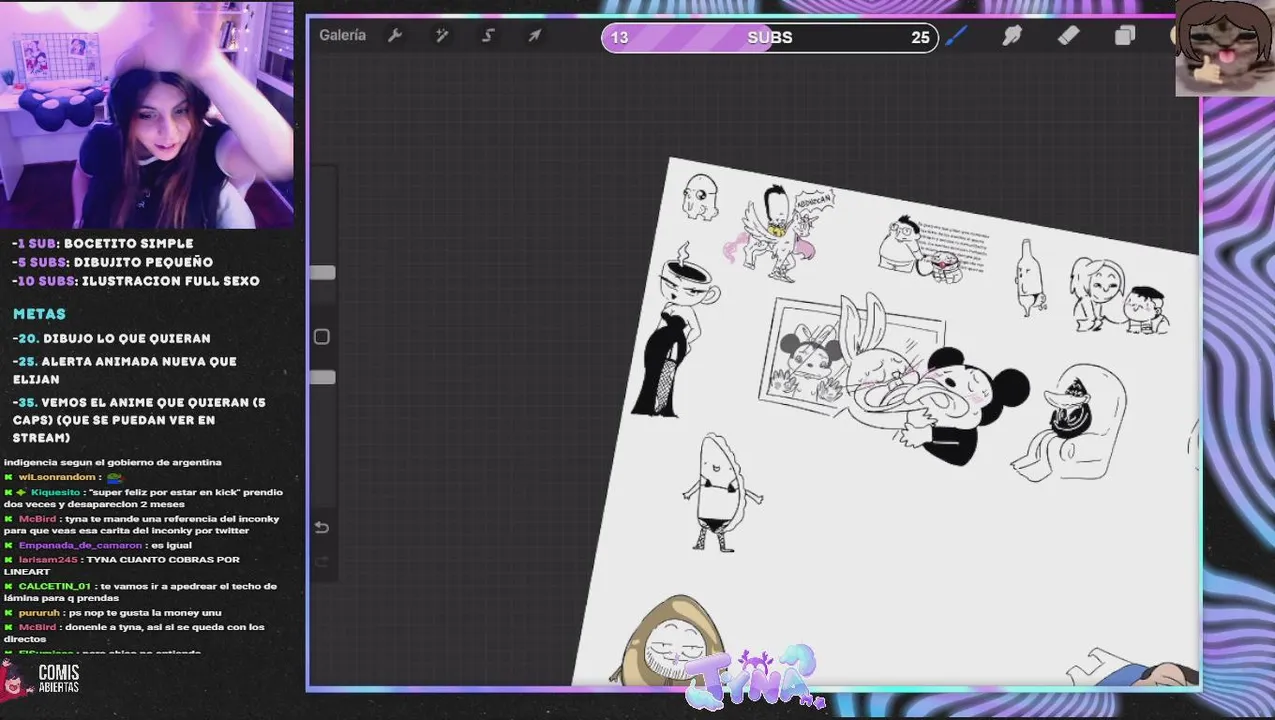Click chat username larisam245
This screenshot has width=1275, height=720.
coord(47,560)
